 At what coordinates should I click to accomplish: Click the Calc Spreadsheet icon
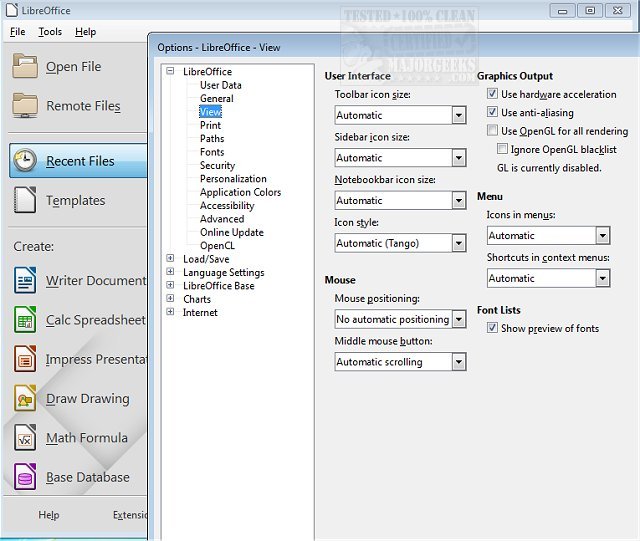[25, 319]
